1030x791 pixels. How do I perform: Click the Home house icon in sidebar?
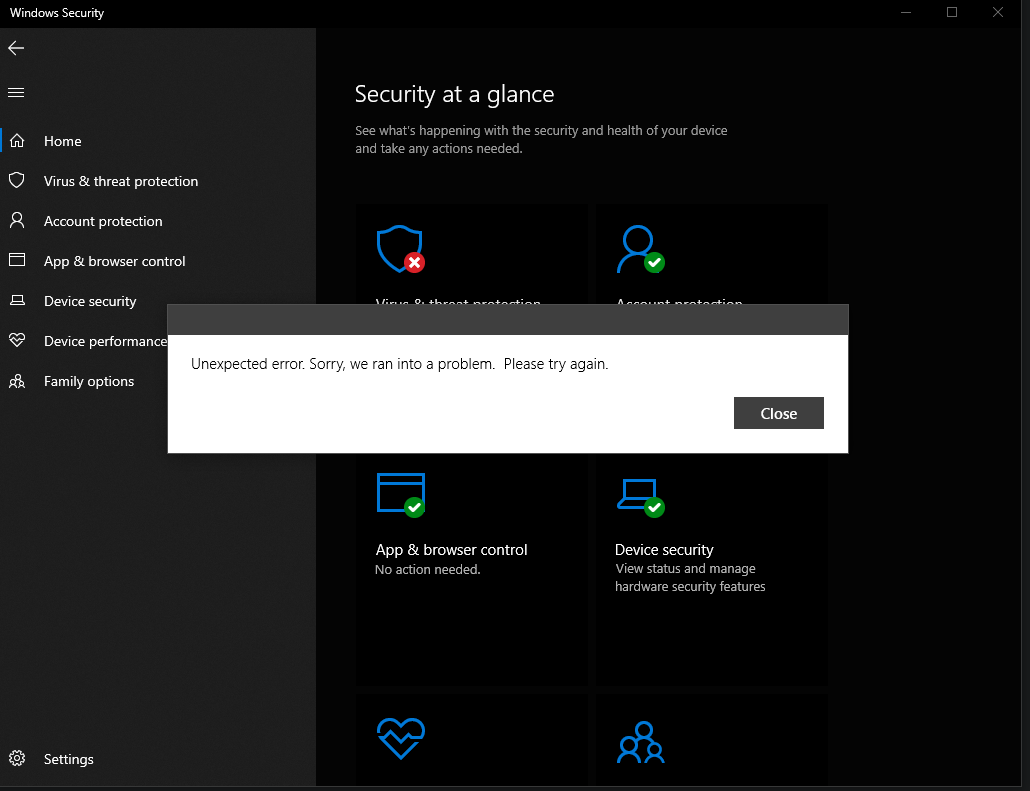point(17,141)
